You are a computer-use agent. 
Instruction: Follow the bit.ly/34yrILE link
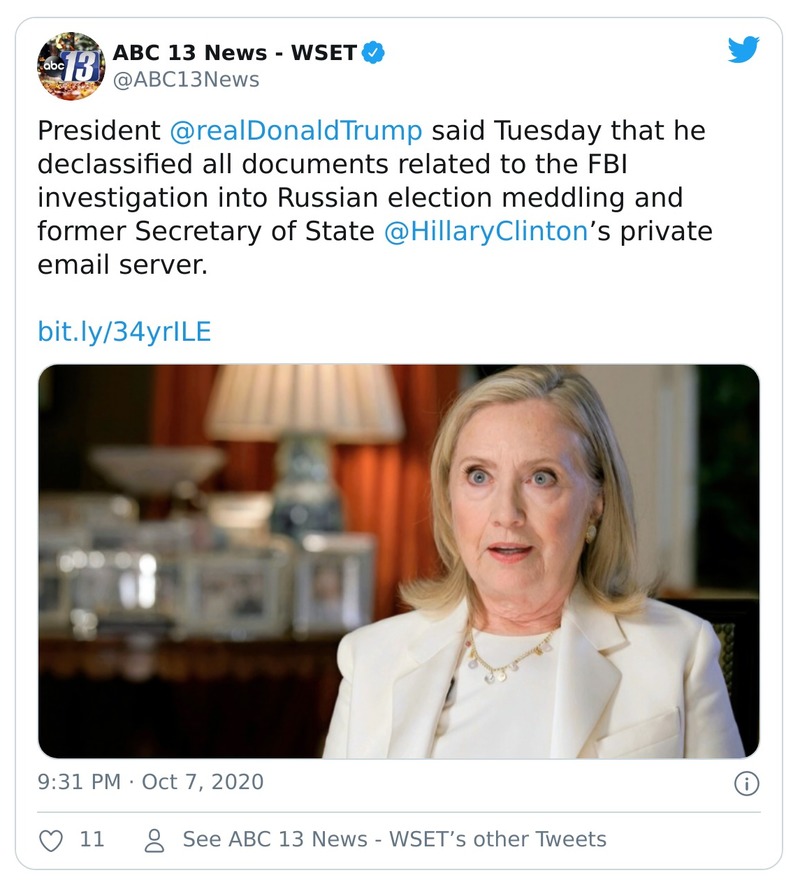click(x=124, y=332)
